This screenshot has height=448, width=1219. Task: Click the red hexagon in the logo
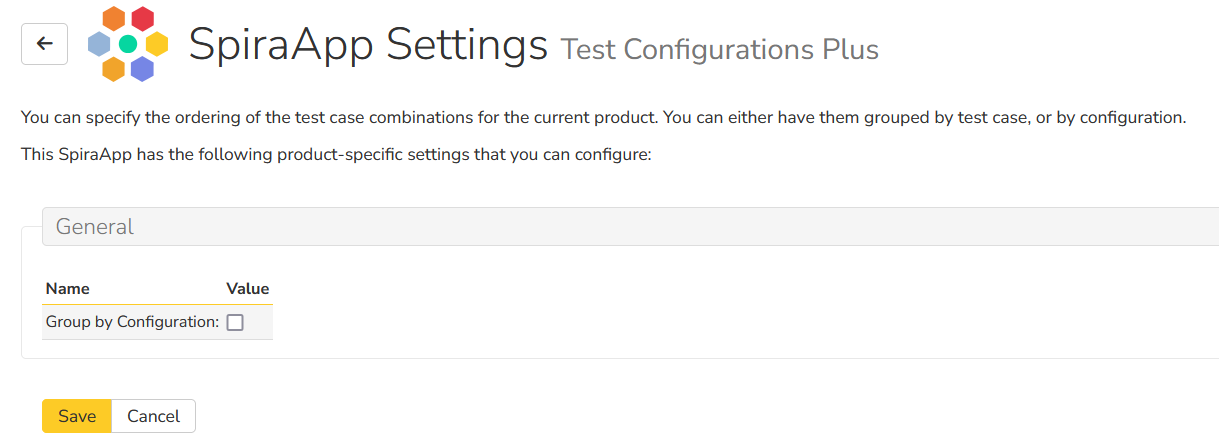point(143,19)
